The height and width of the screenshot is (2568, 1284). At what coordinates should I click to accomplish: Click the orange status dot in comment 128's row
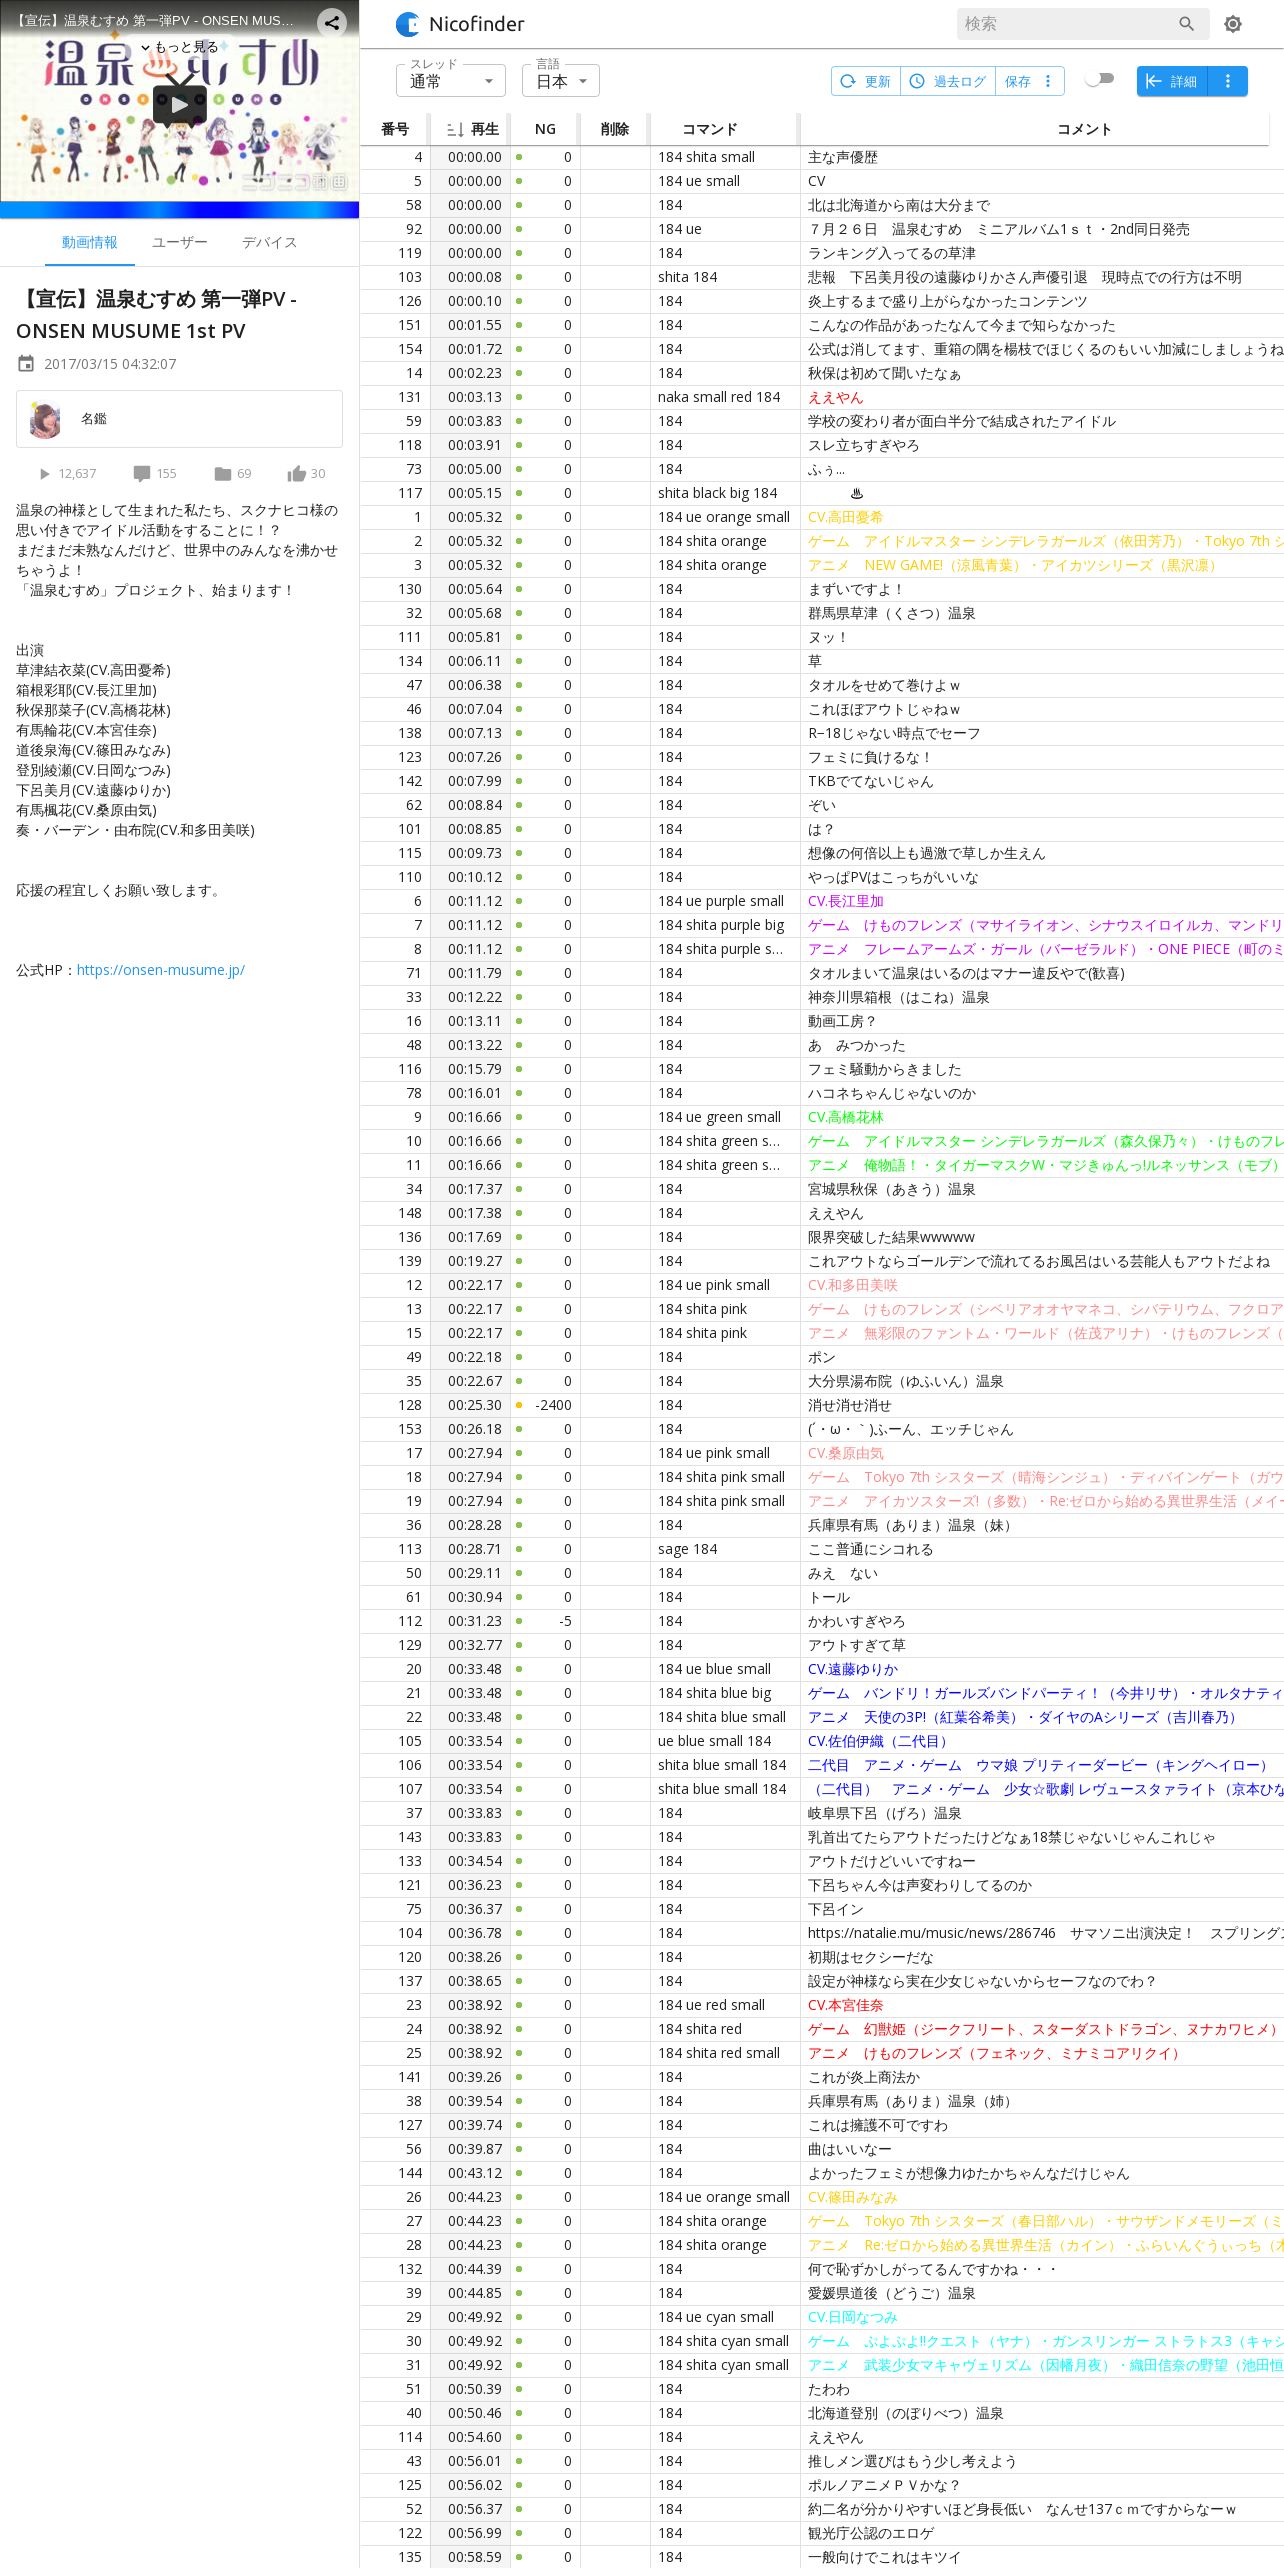coord(519,1405)
